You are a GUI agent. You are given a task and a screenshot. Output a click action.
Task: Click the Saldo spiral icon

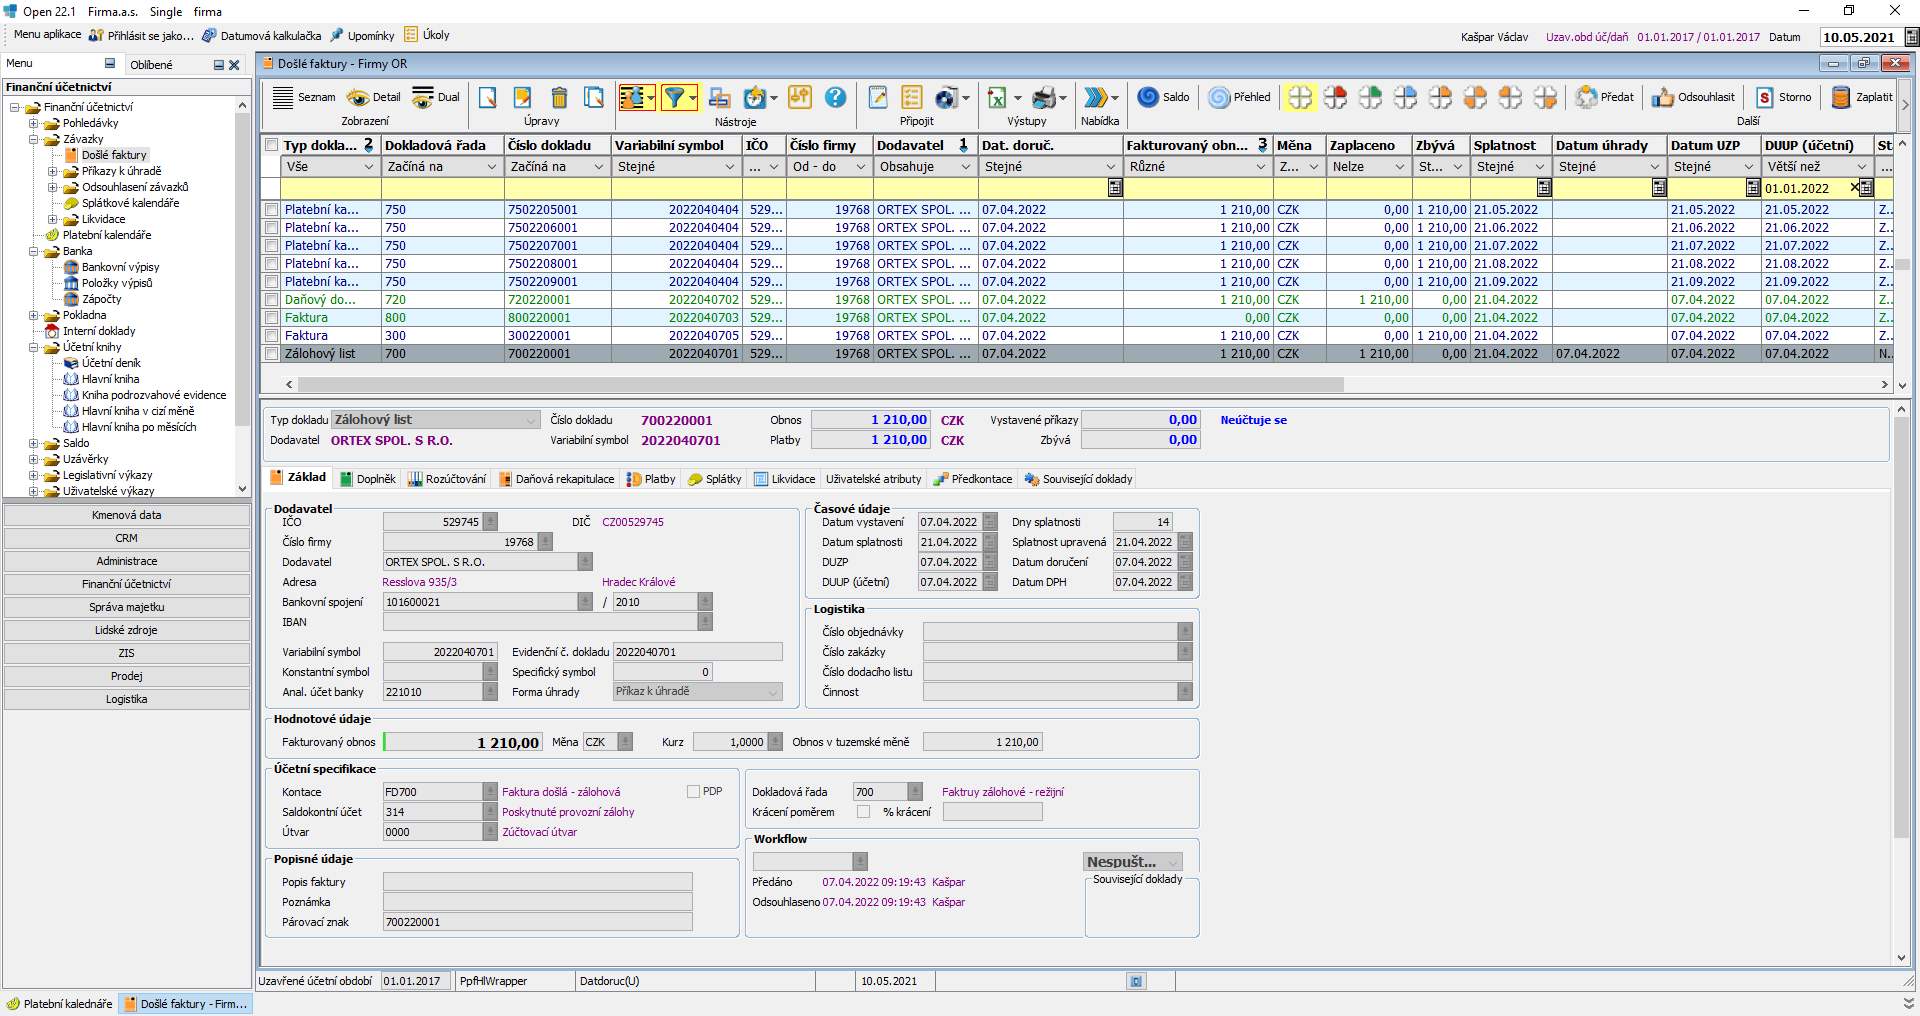pyautogui.click(x=1148, y=97)
